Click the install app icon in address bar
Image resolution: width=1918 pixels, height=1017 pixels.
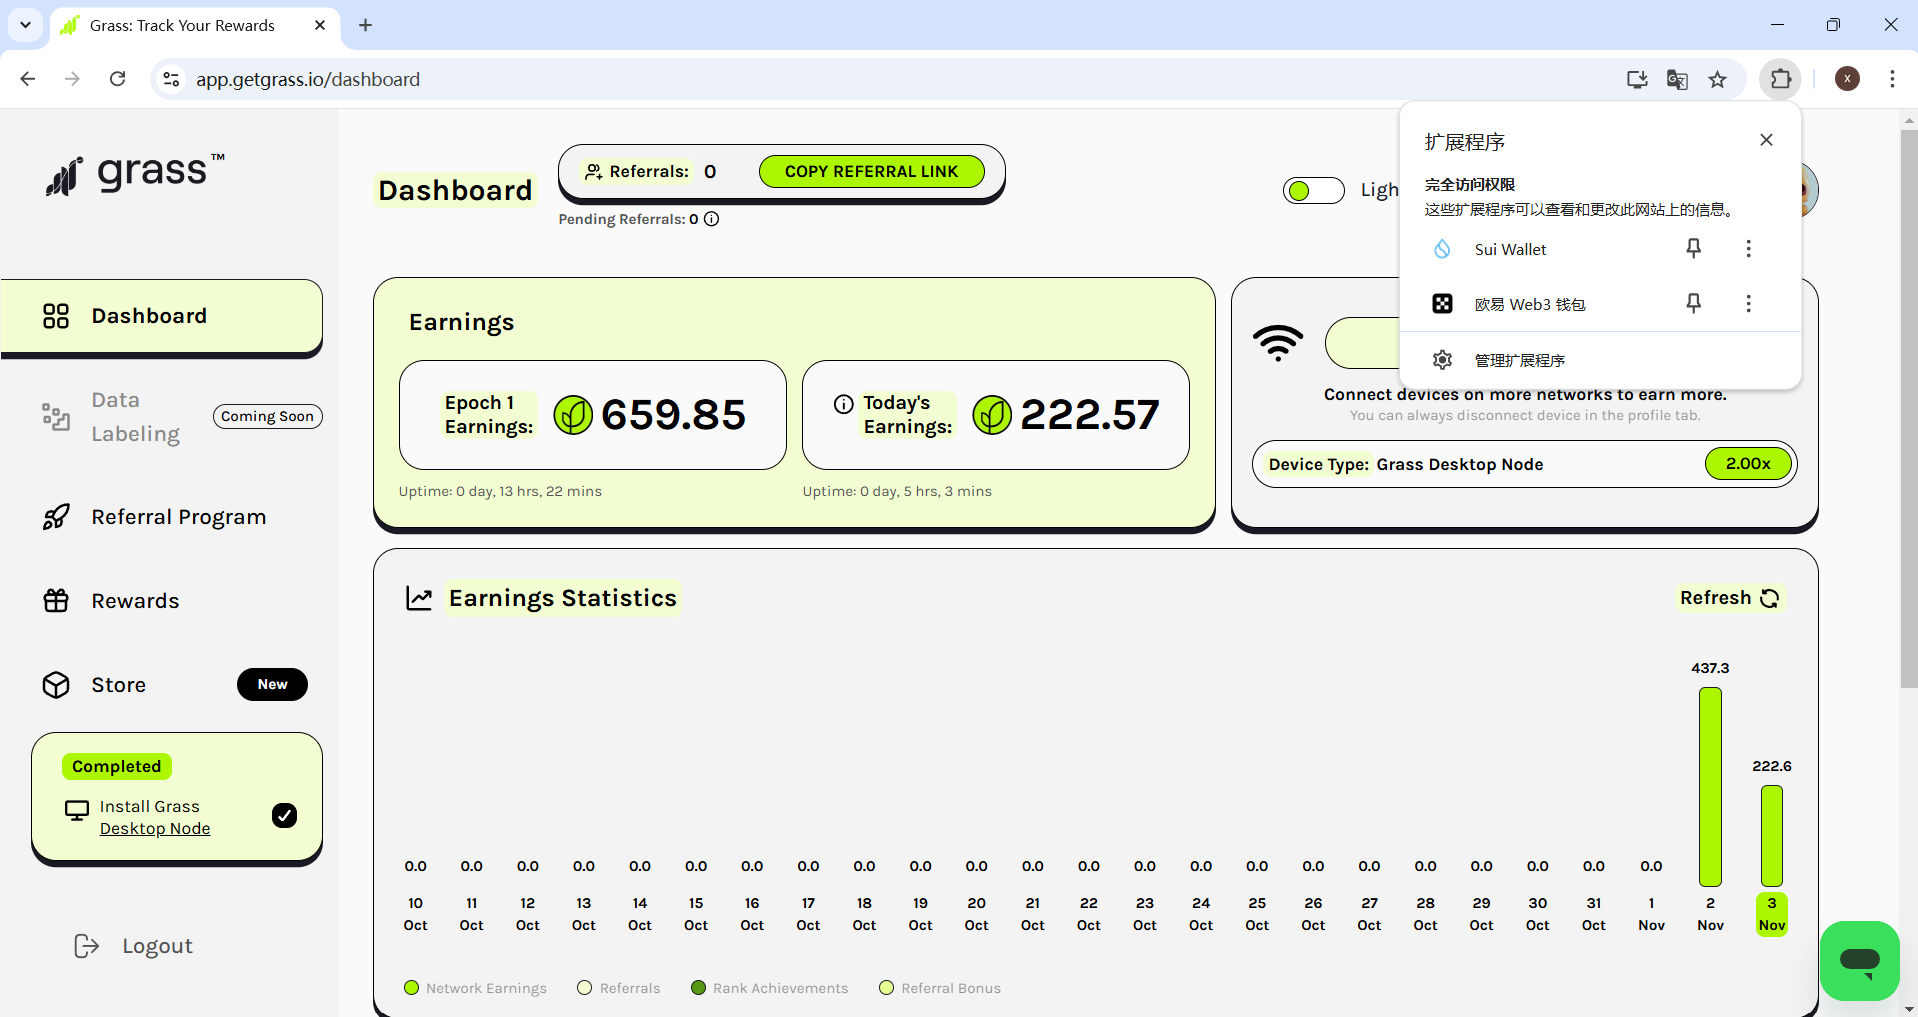click(1637, 79)
